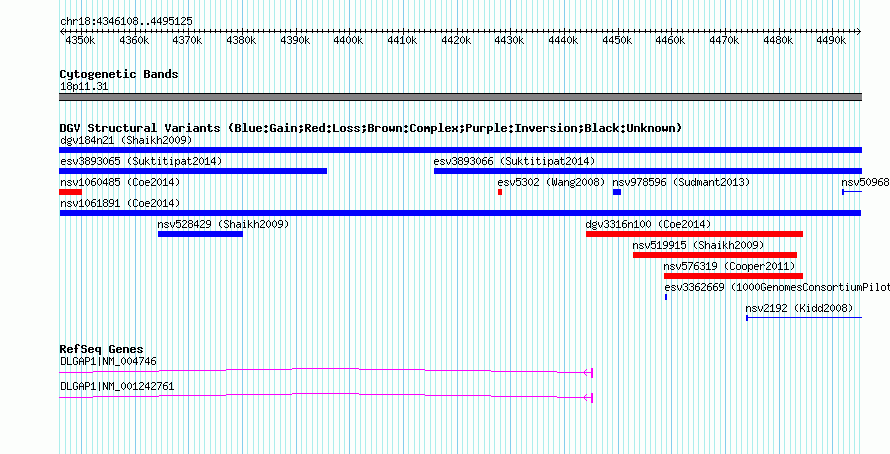Screen dimensions: 890x454
Task: Select the nsv2192 thin blue line feature
Action: point(804,318)
